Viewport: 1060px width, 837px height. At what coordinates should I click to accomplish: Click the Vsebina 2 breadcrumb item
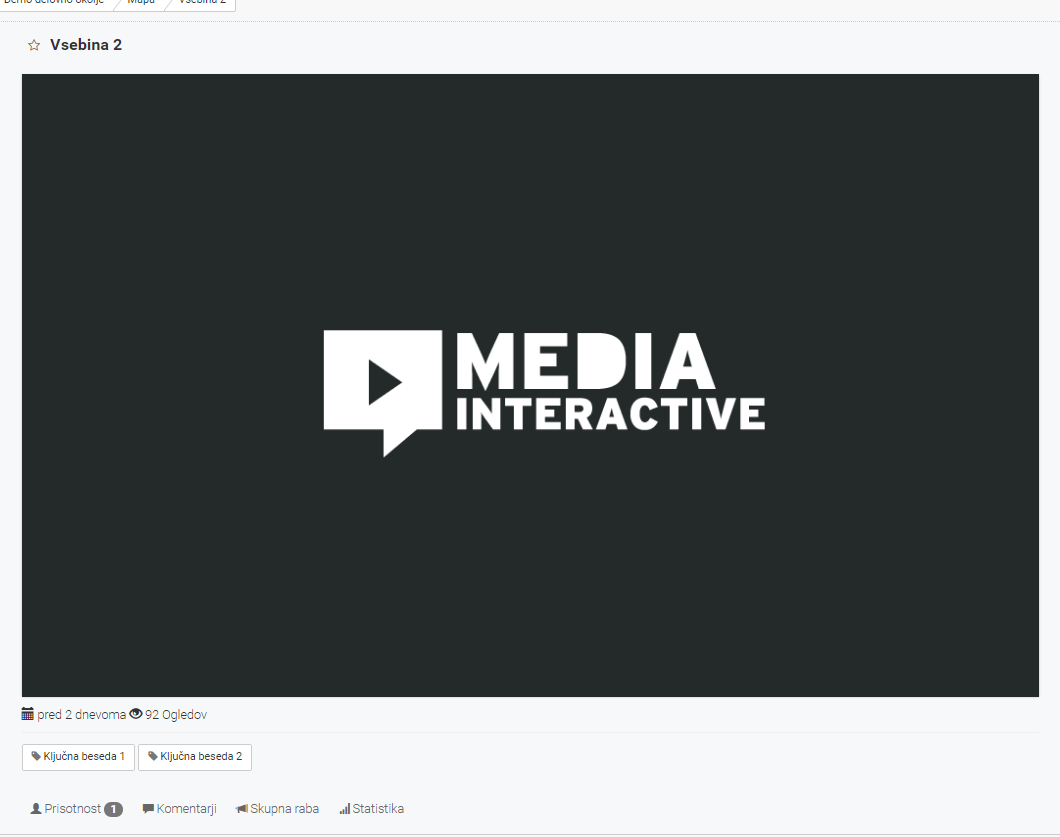(x=202, y=2)
